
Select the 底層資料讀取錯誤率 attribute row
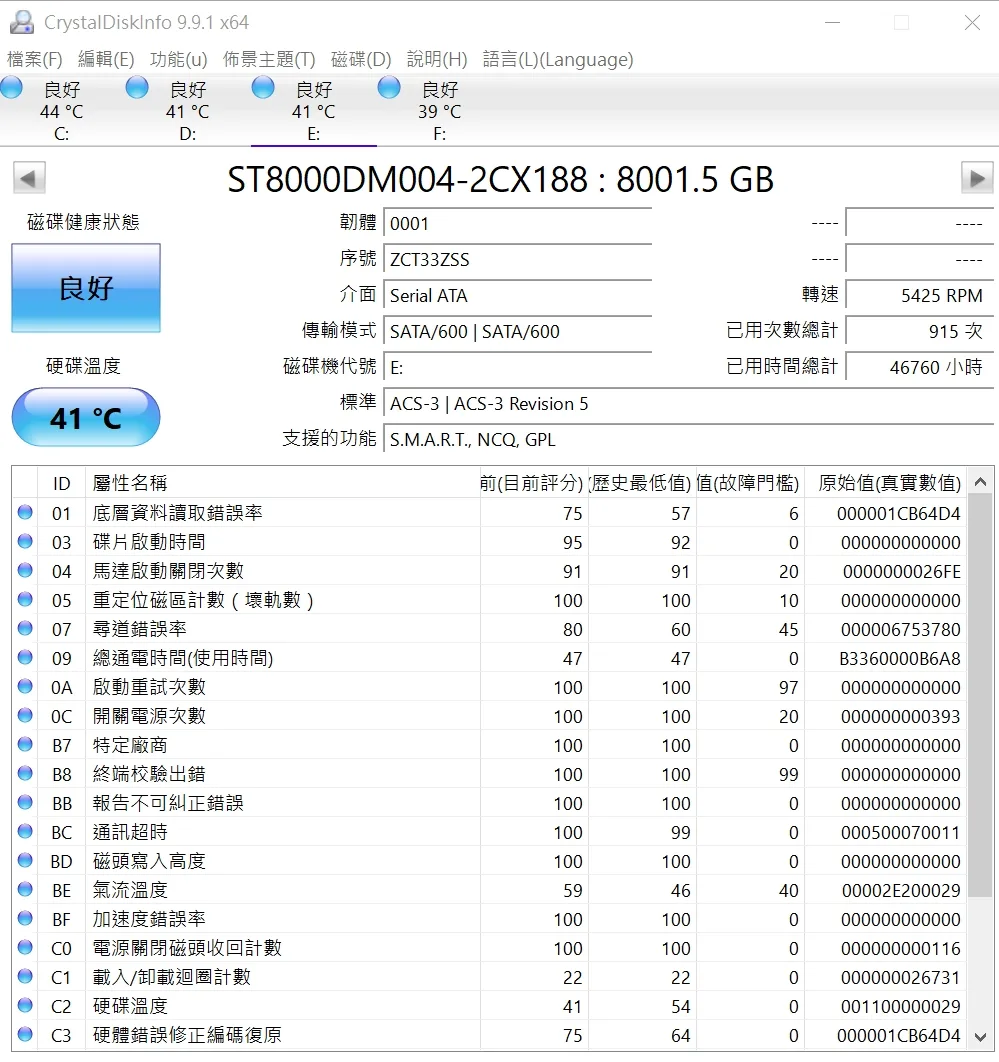(490, 513)
